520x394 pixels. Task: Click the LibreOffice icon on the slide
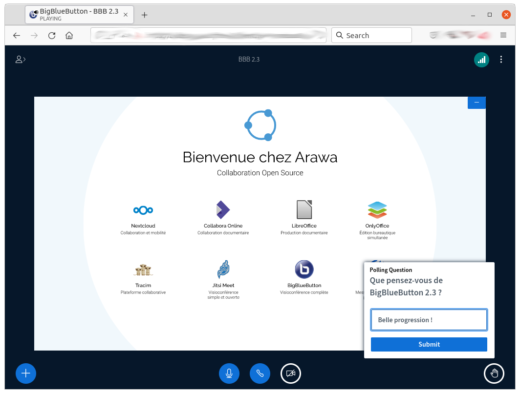tap(304, 209)
